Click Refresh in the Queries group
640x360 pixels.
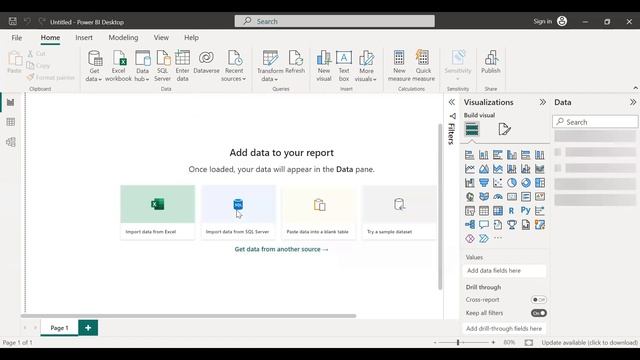[x=295, y=62]
